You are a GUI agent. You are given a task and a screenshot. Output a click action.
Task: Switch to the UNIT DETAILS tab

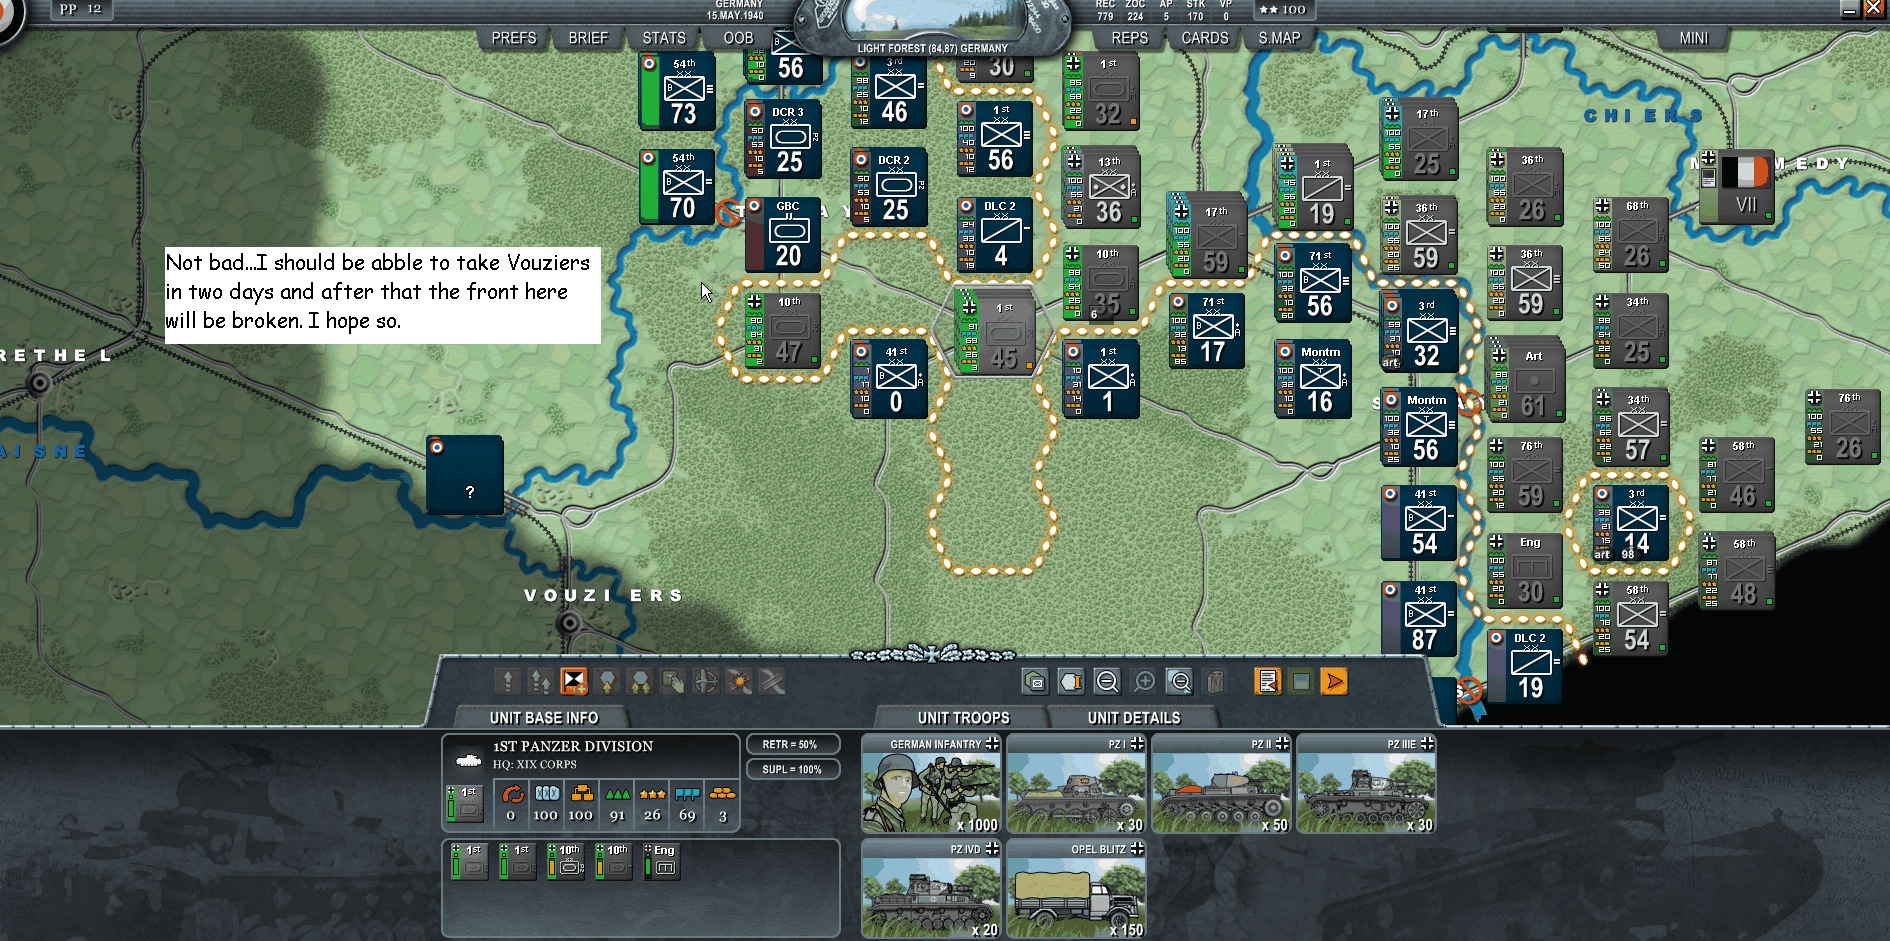click(x=1134, y=718)
